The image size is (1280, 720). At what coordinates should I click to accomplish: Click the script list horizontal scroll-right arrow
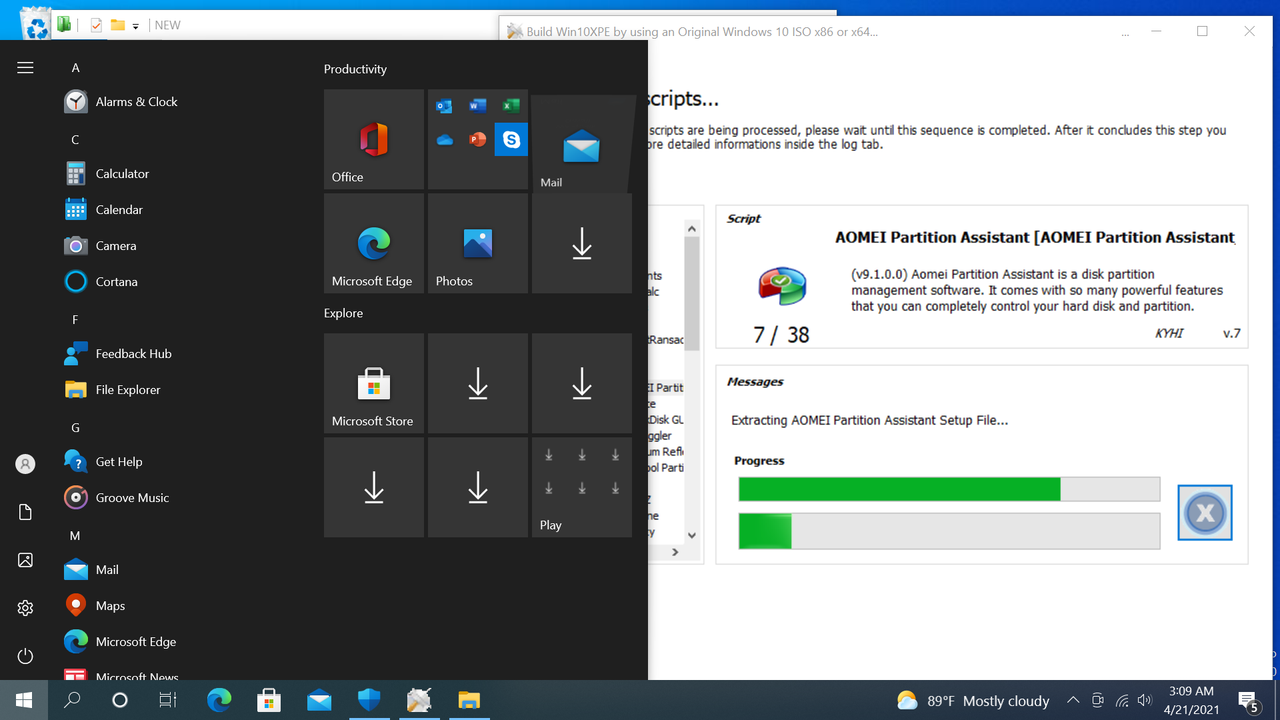675,552
